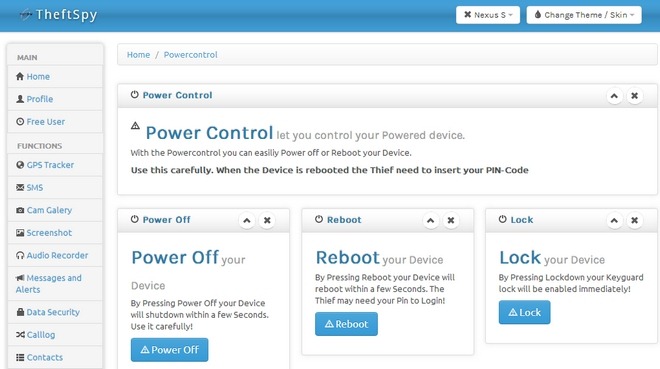Click the megaphone icon beside Messages and Alerts
Screen dimensions: 660x369
coord(20,278)
